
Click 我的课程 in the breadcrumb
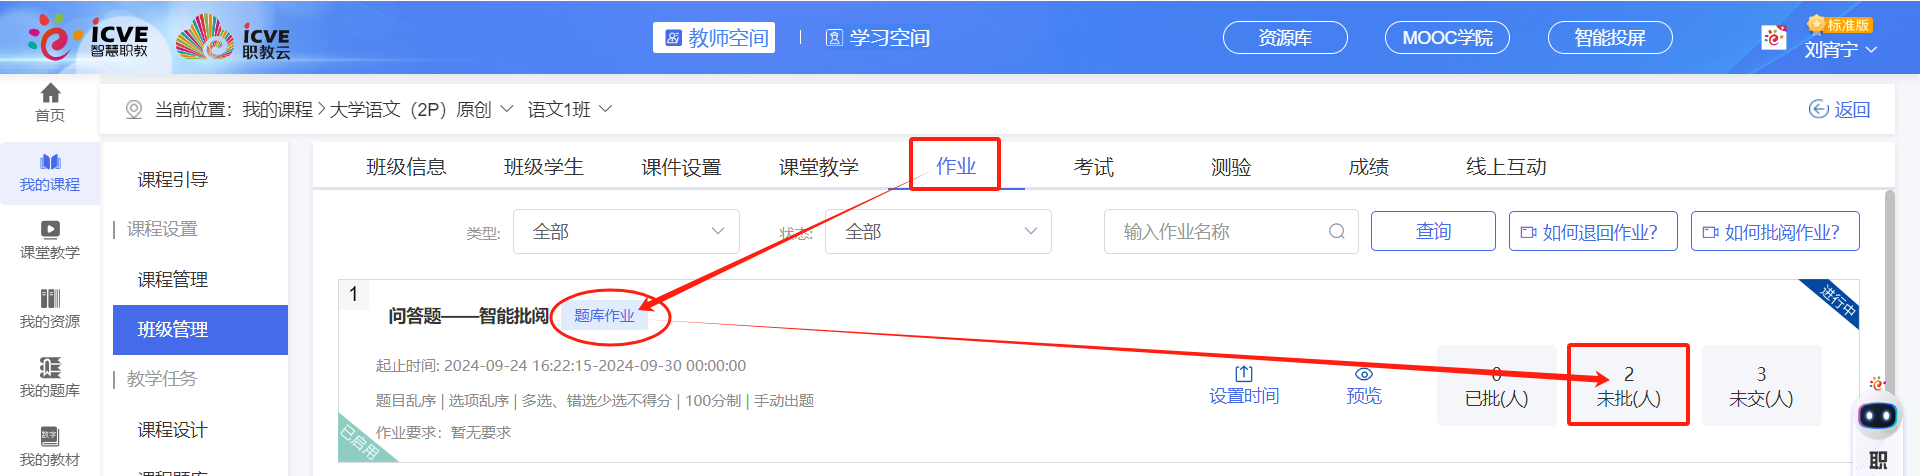[x=277, y=109]
